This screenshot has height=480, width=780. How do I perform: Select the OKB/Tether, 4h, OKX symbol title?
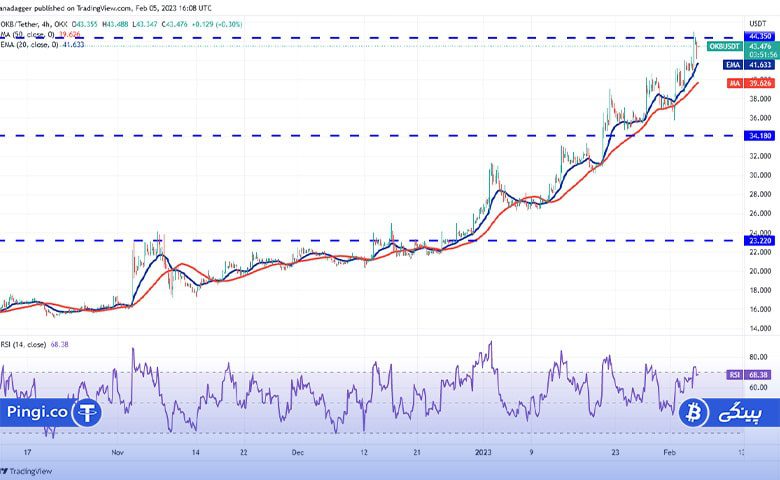(x=34, y=24)
